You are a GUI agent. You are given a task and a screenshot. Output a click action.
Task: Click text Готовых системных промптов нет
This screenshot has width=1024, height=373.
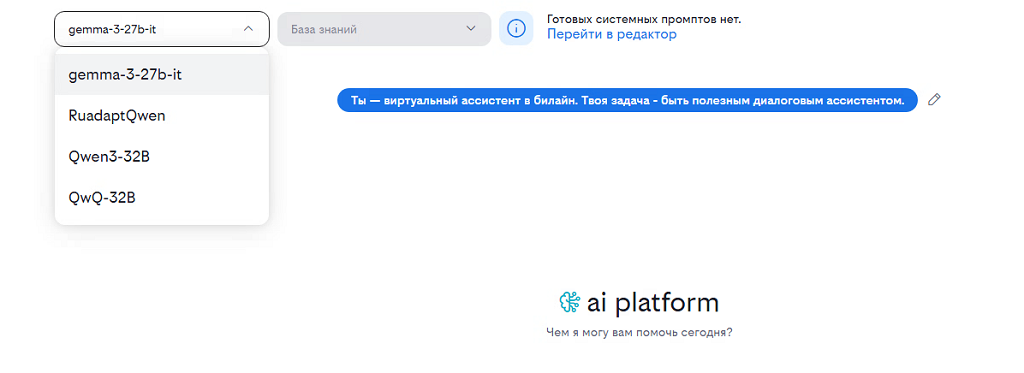pyautogui.click(x=644, y=19)
